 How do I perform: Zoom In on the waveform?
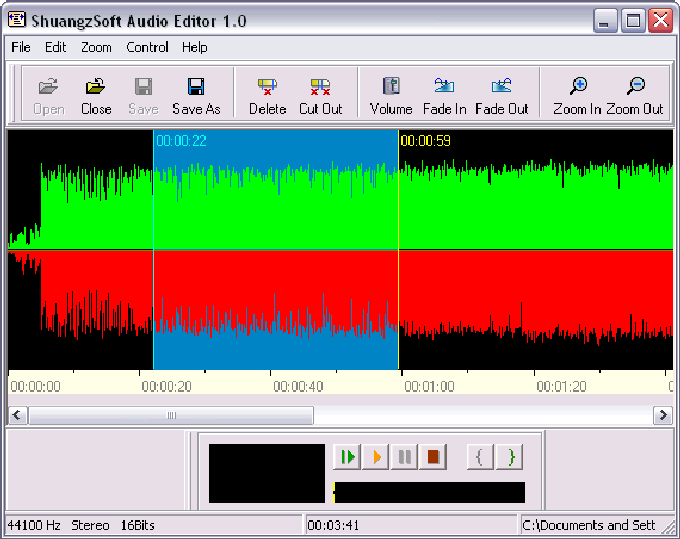(578, 96)
